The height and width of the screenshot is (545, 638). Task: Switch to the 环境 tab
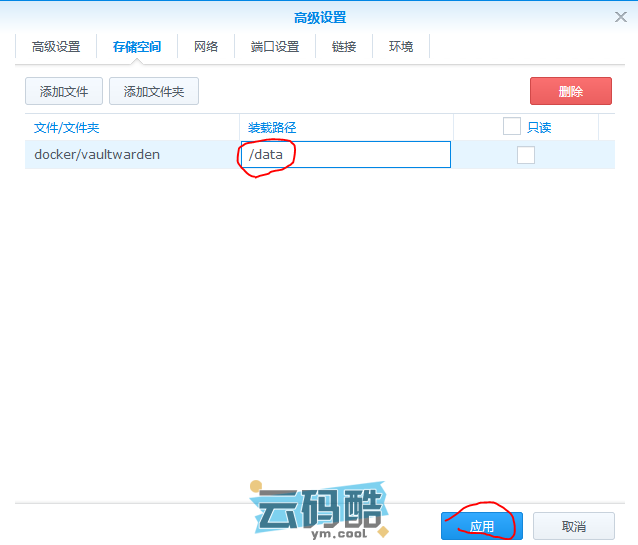tap(401, 46)
